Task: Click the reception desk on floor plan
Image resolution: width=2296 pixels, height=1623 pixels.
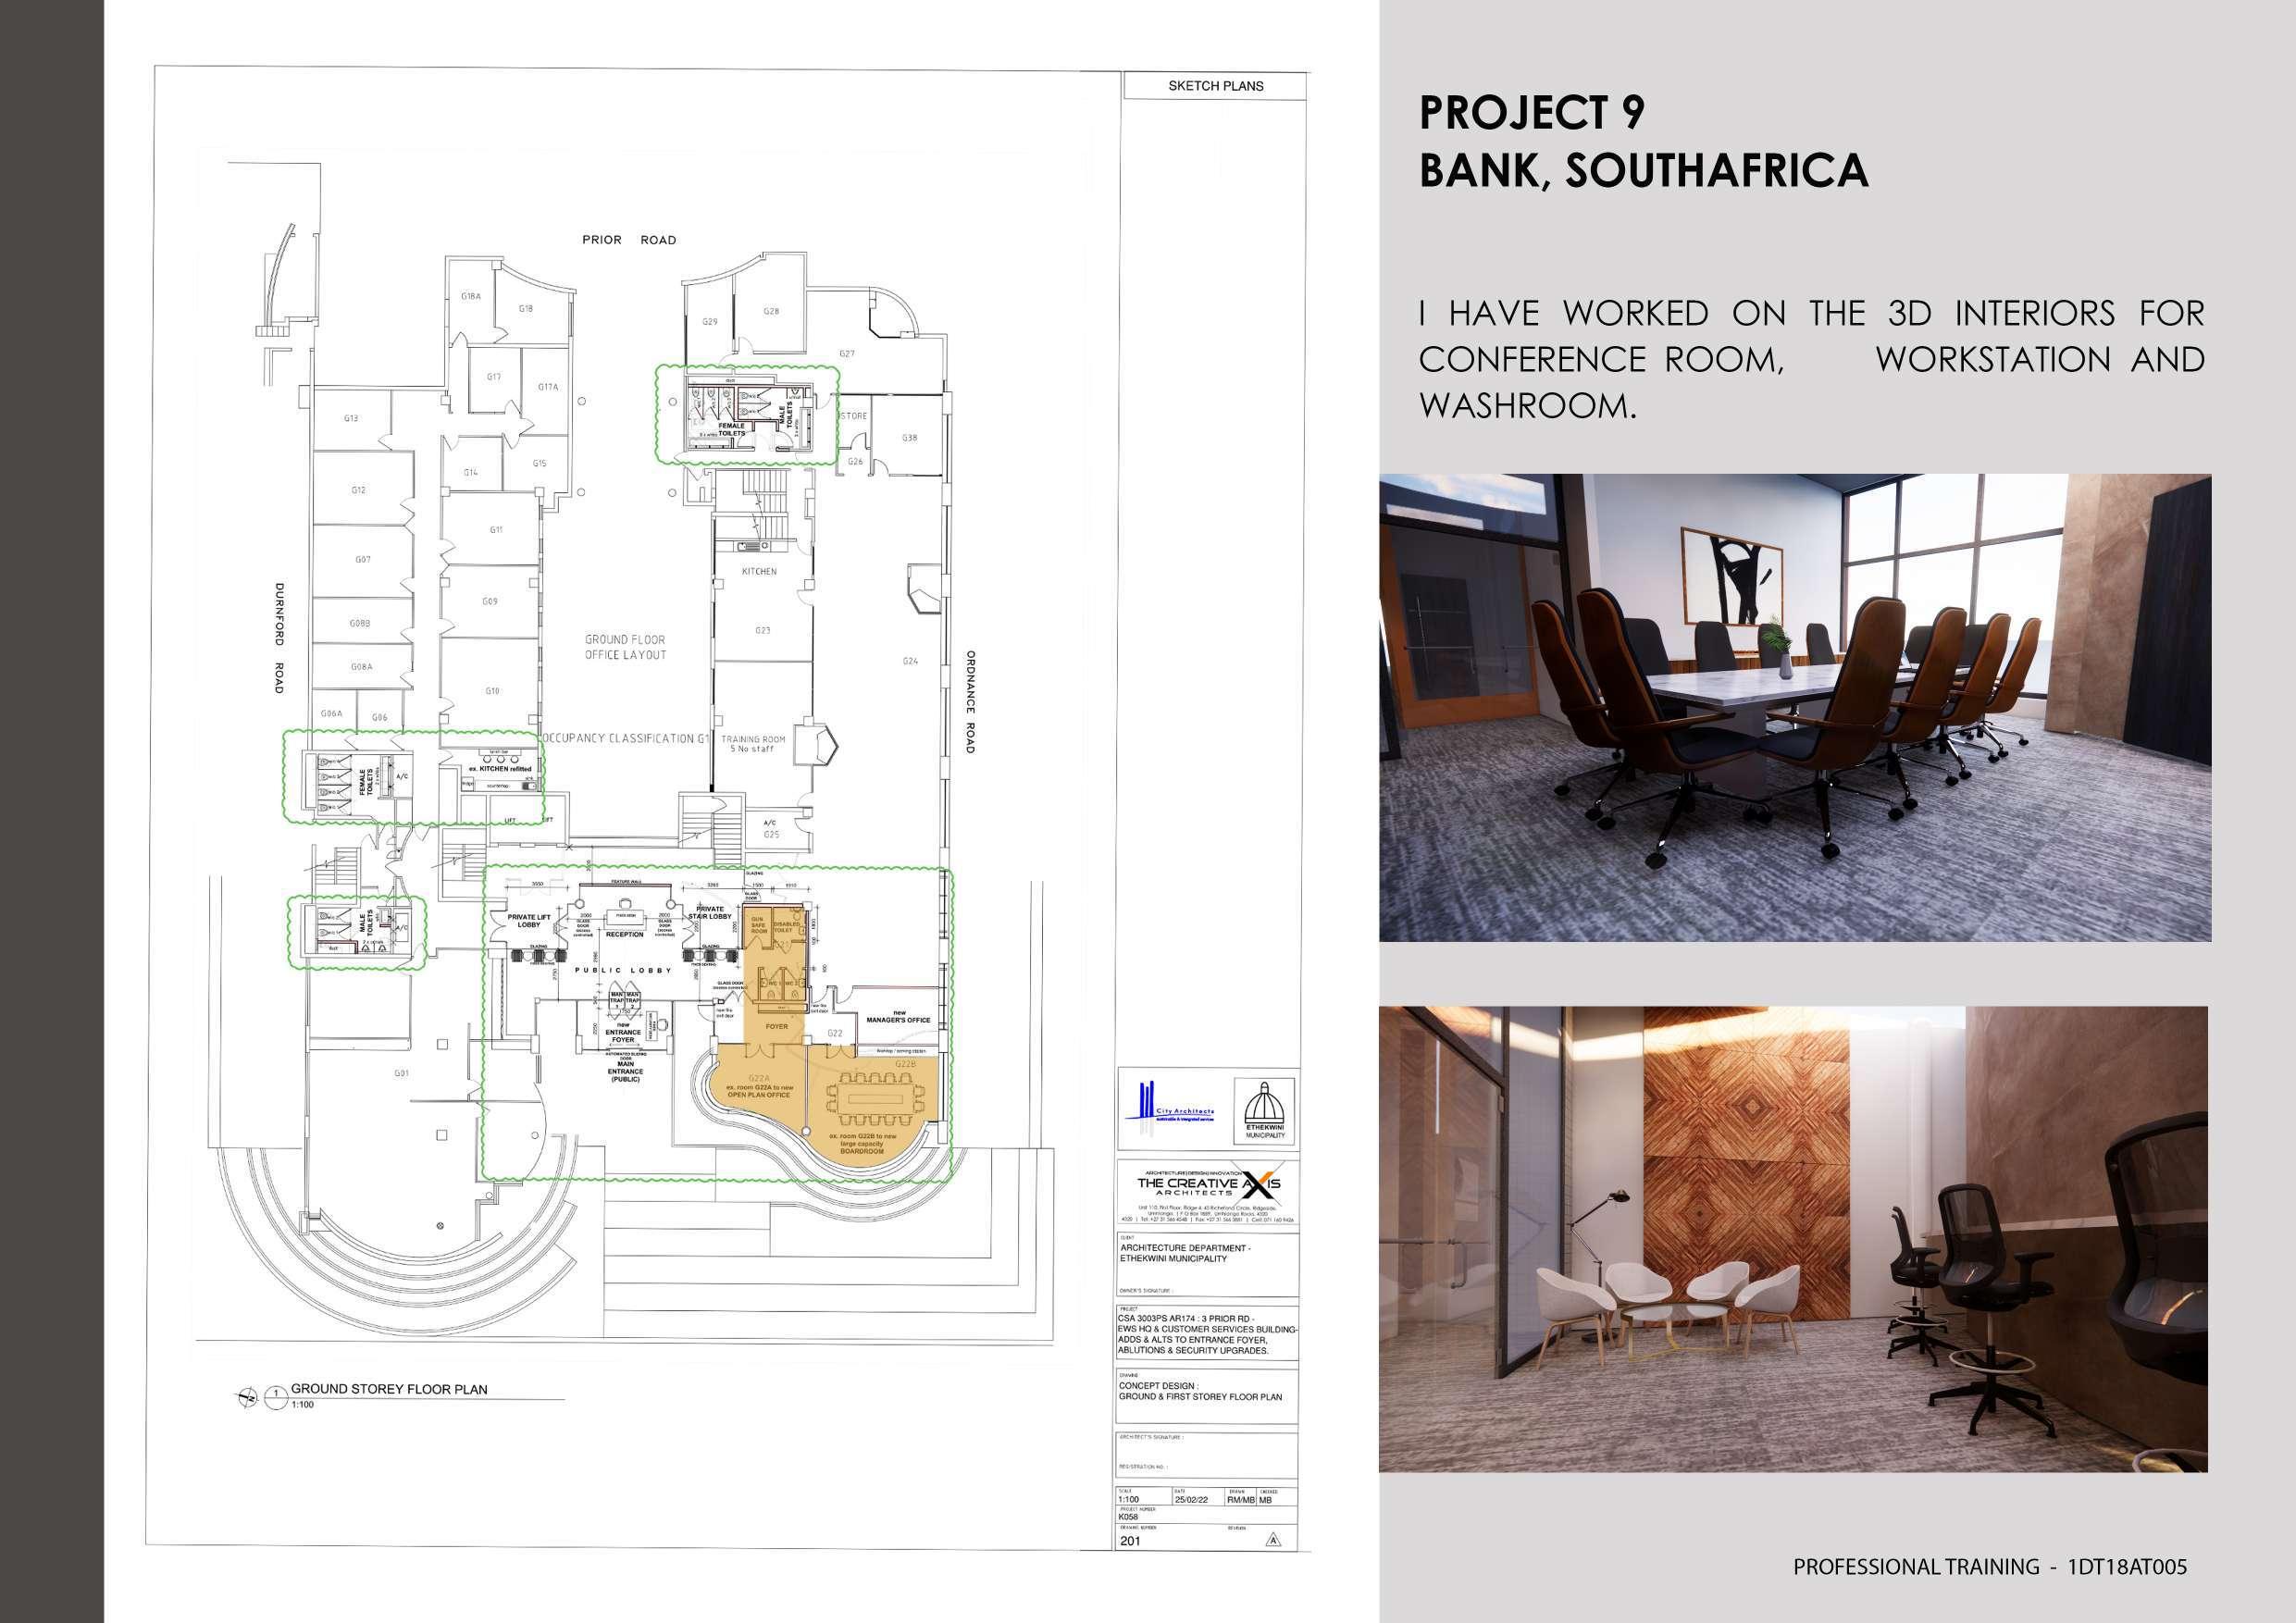Action: [x=627, y=916]
